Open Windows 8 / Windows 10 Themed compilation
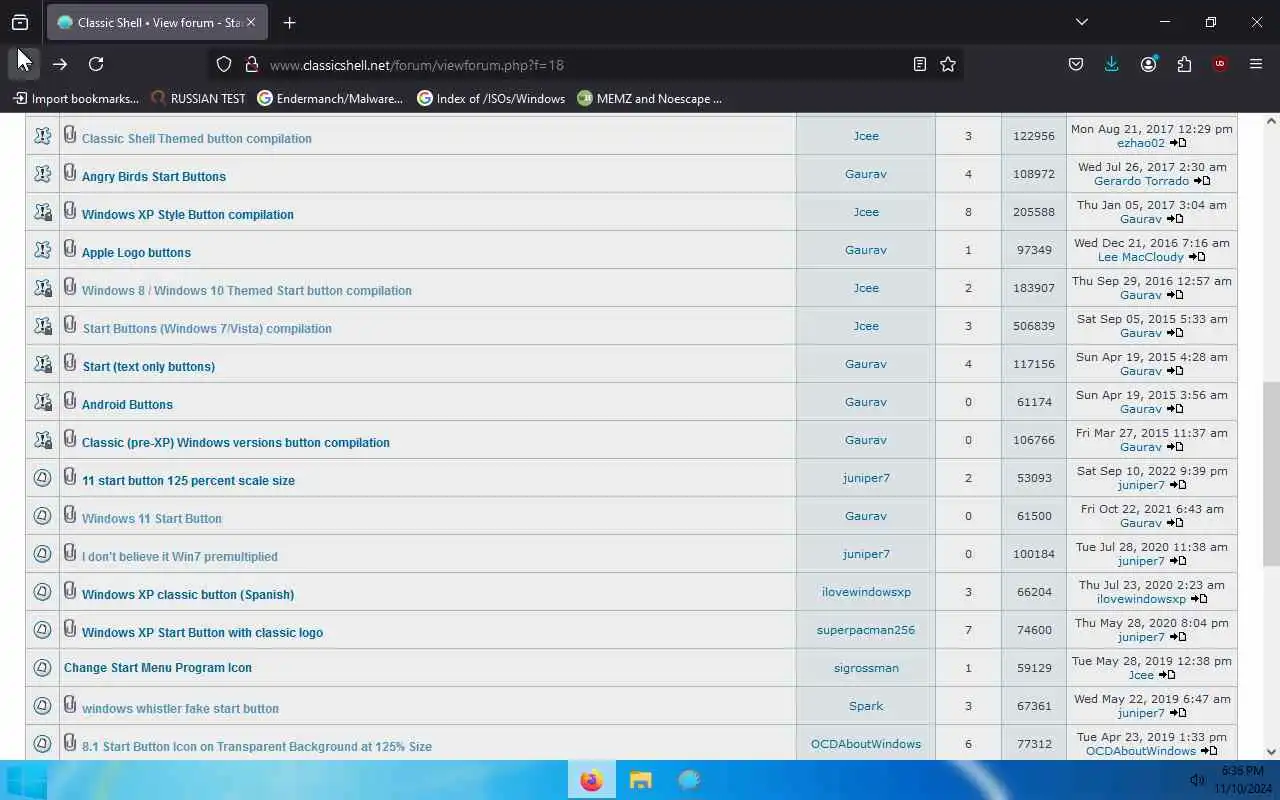The image size is (1280, 800). [x=247, y=291]
